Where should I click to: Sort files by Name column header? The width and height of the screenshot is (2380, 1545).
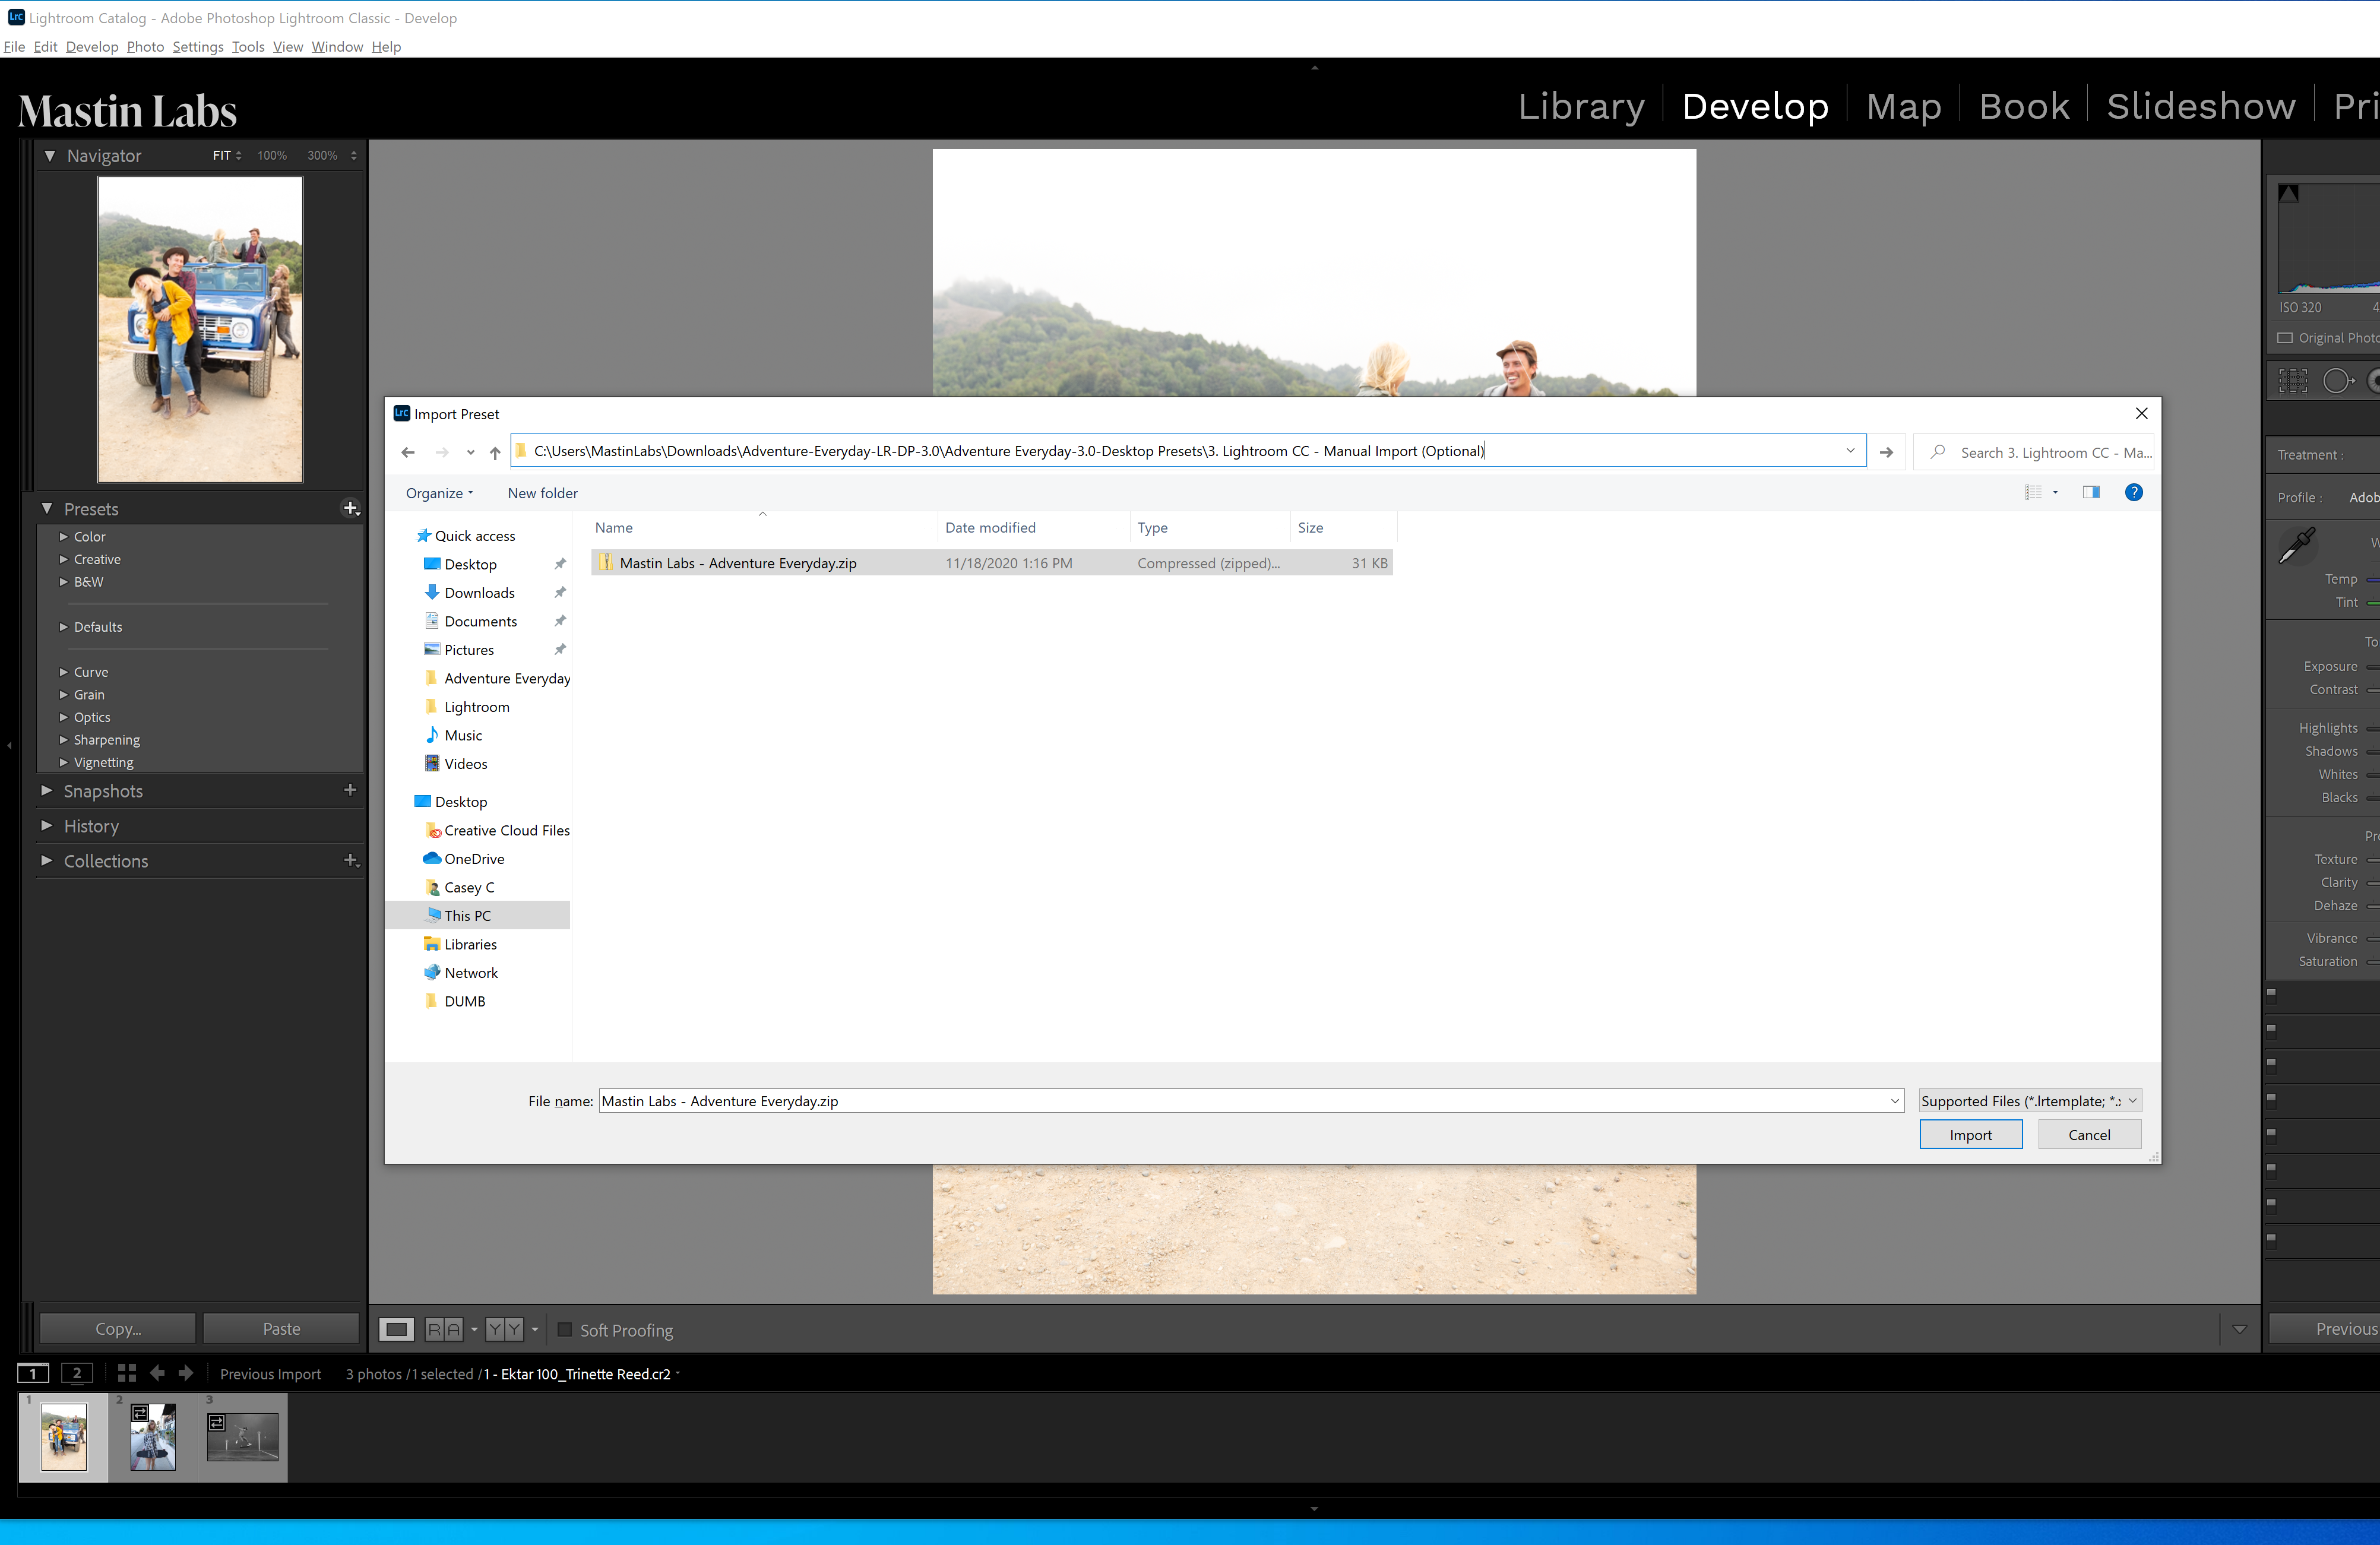click(x=764, y=528)
